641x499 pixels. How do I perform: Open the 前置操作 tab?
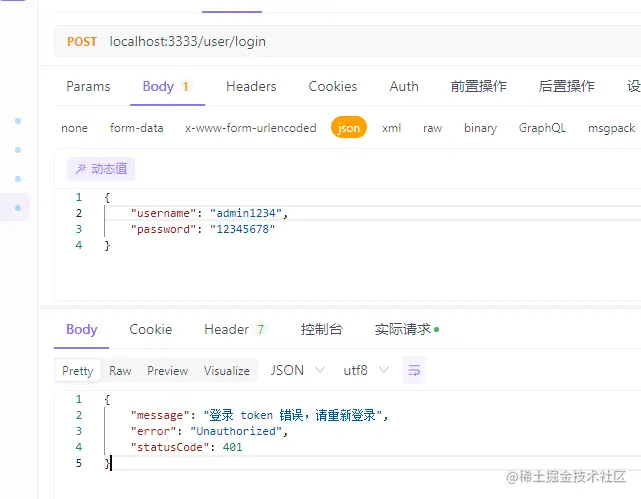point(479,86)
